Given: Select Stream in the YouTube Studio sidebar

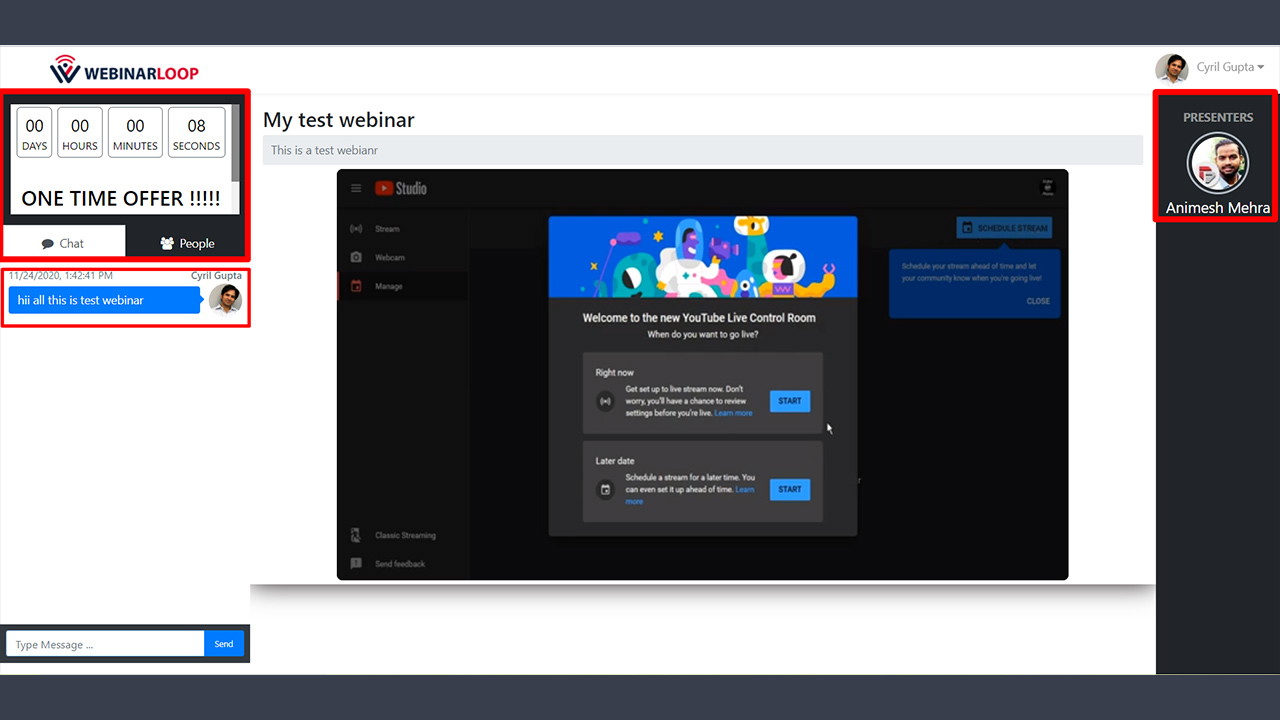Looking at the screenshot, I should coord(388,229).
